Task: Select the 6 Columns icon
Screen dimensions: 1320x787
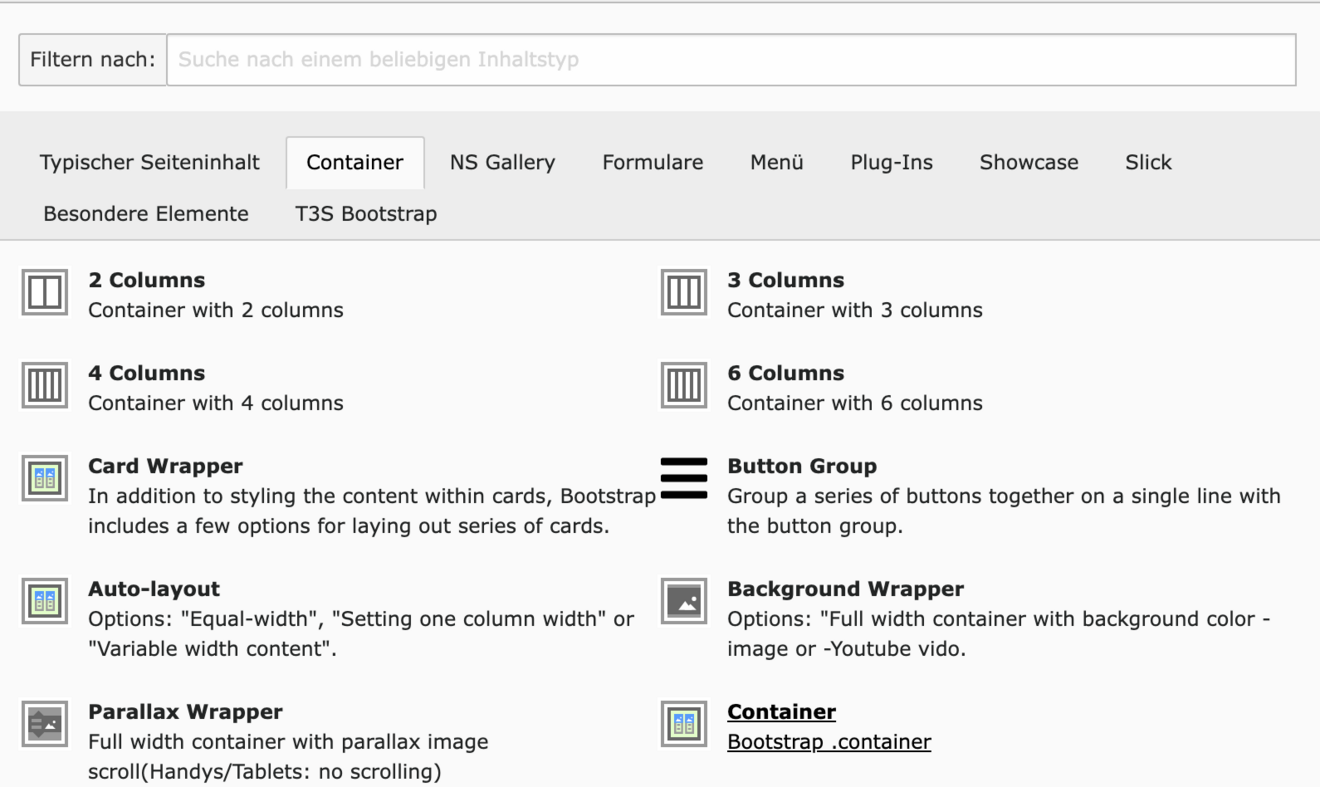Action: (684, 386)
